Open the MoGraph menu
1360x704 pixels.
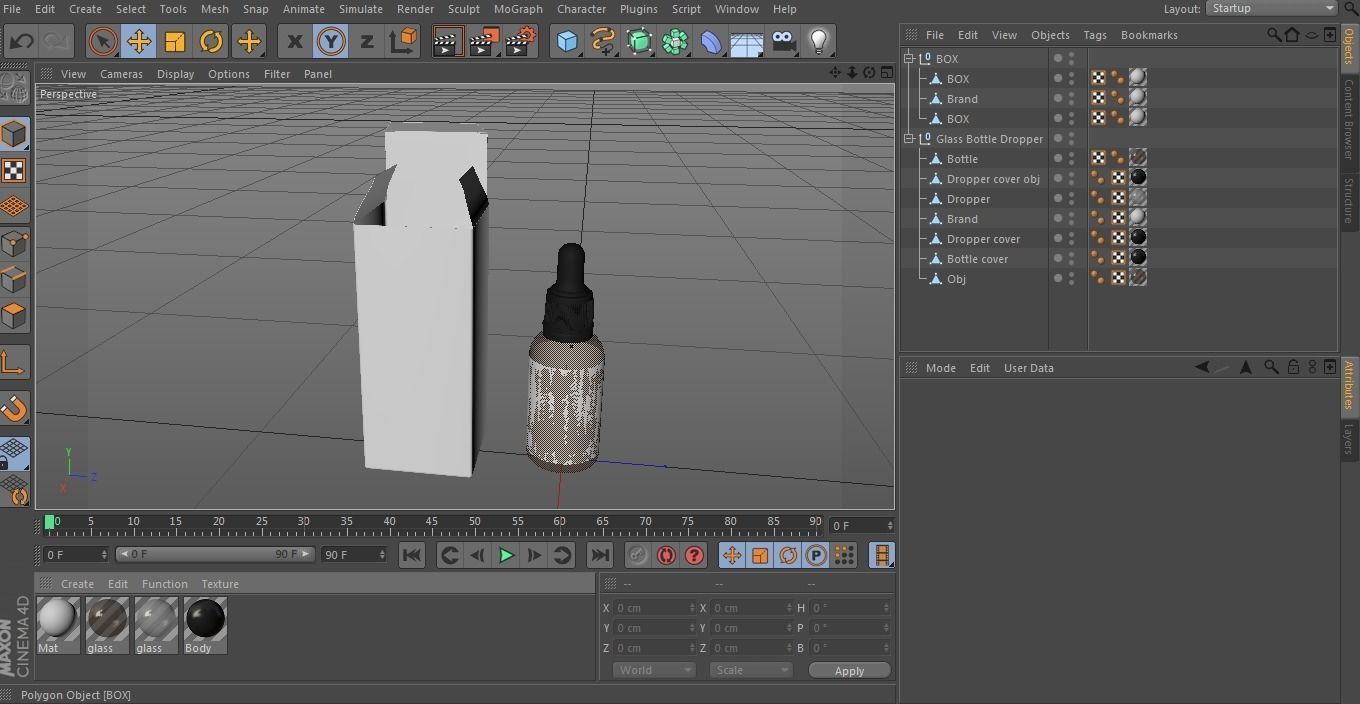[517, 9]
